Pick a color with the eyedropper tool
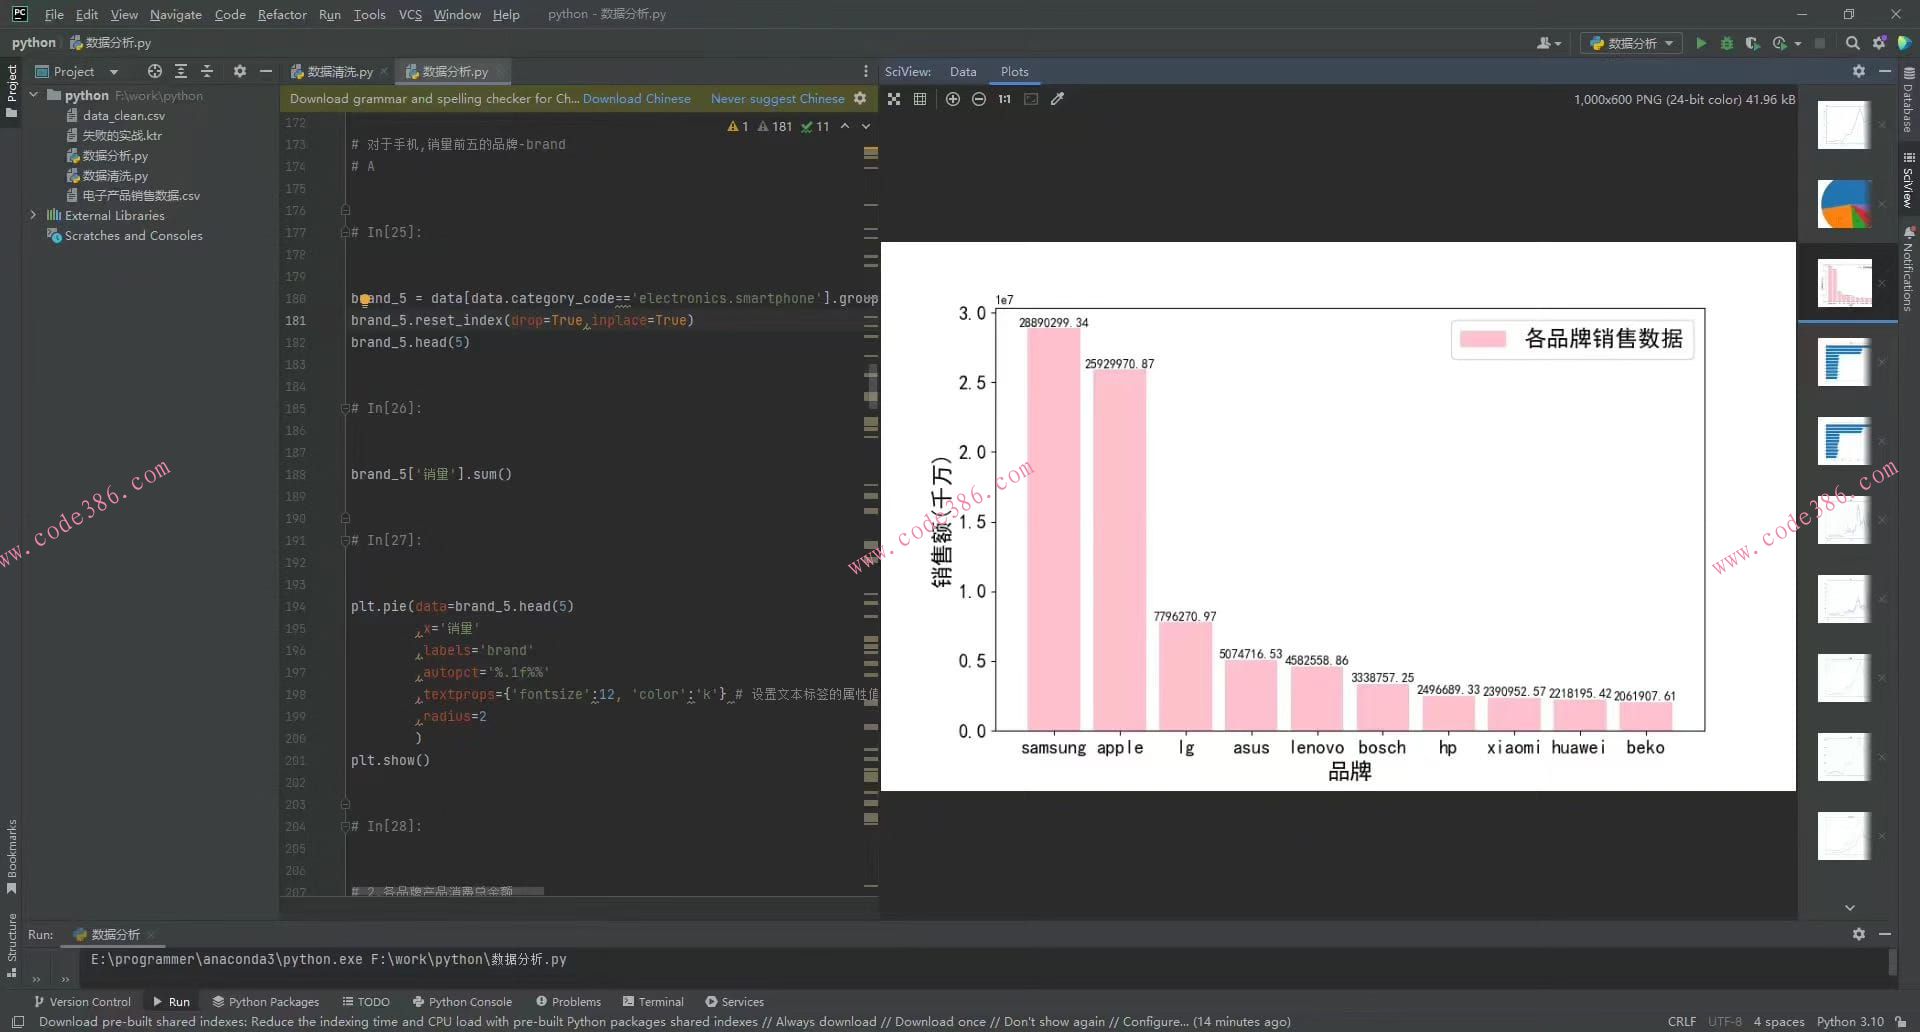The width and height of the screenshot is (1920, 1032). (x=1057, y=99)
